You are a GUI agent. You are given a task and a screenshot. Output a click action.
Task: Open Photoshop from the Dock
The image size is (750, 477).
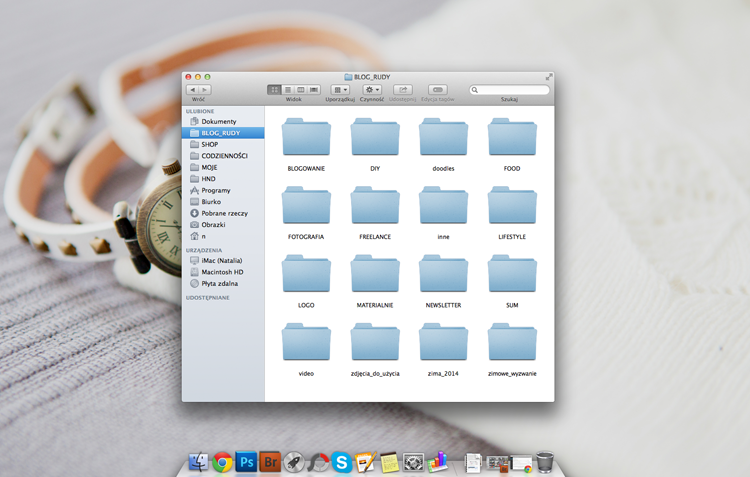click(x=246, y=462)
